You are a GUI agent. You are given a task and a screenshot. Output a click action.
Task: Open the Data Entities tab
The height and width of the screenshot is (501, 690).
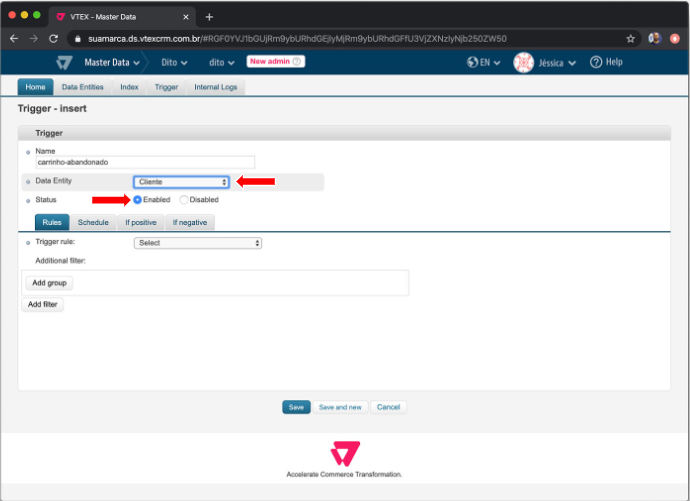point(82,87)
